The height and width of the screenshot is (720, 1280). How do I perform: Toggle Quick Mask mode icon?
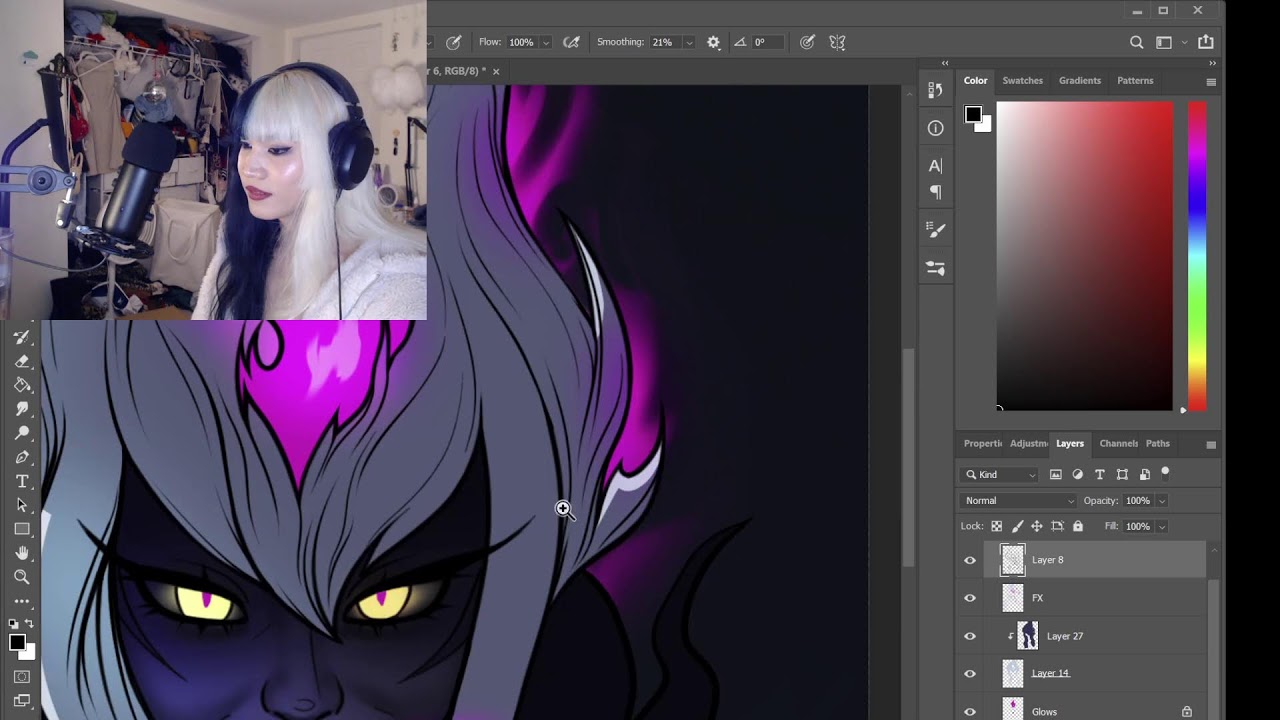point(22,677)
